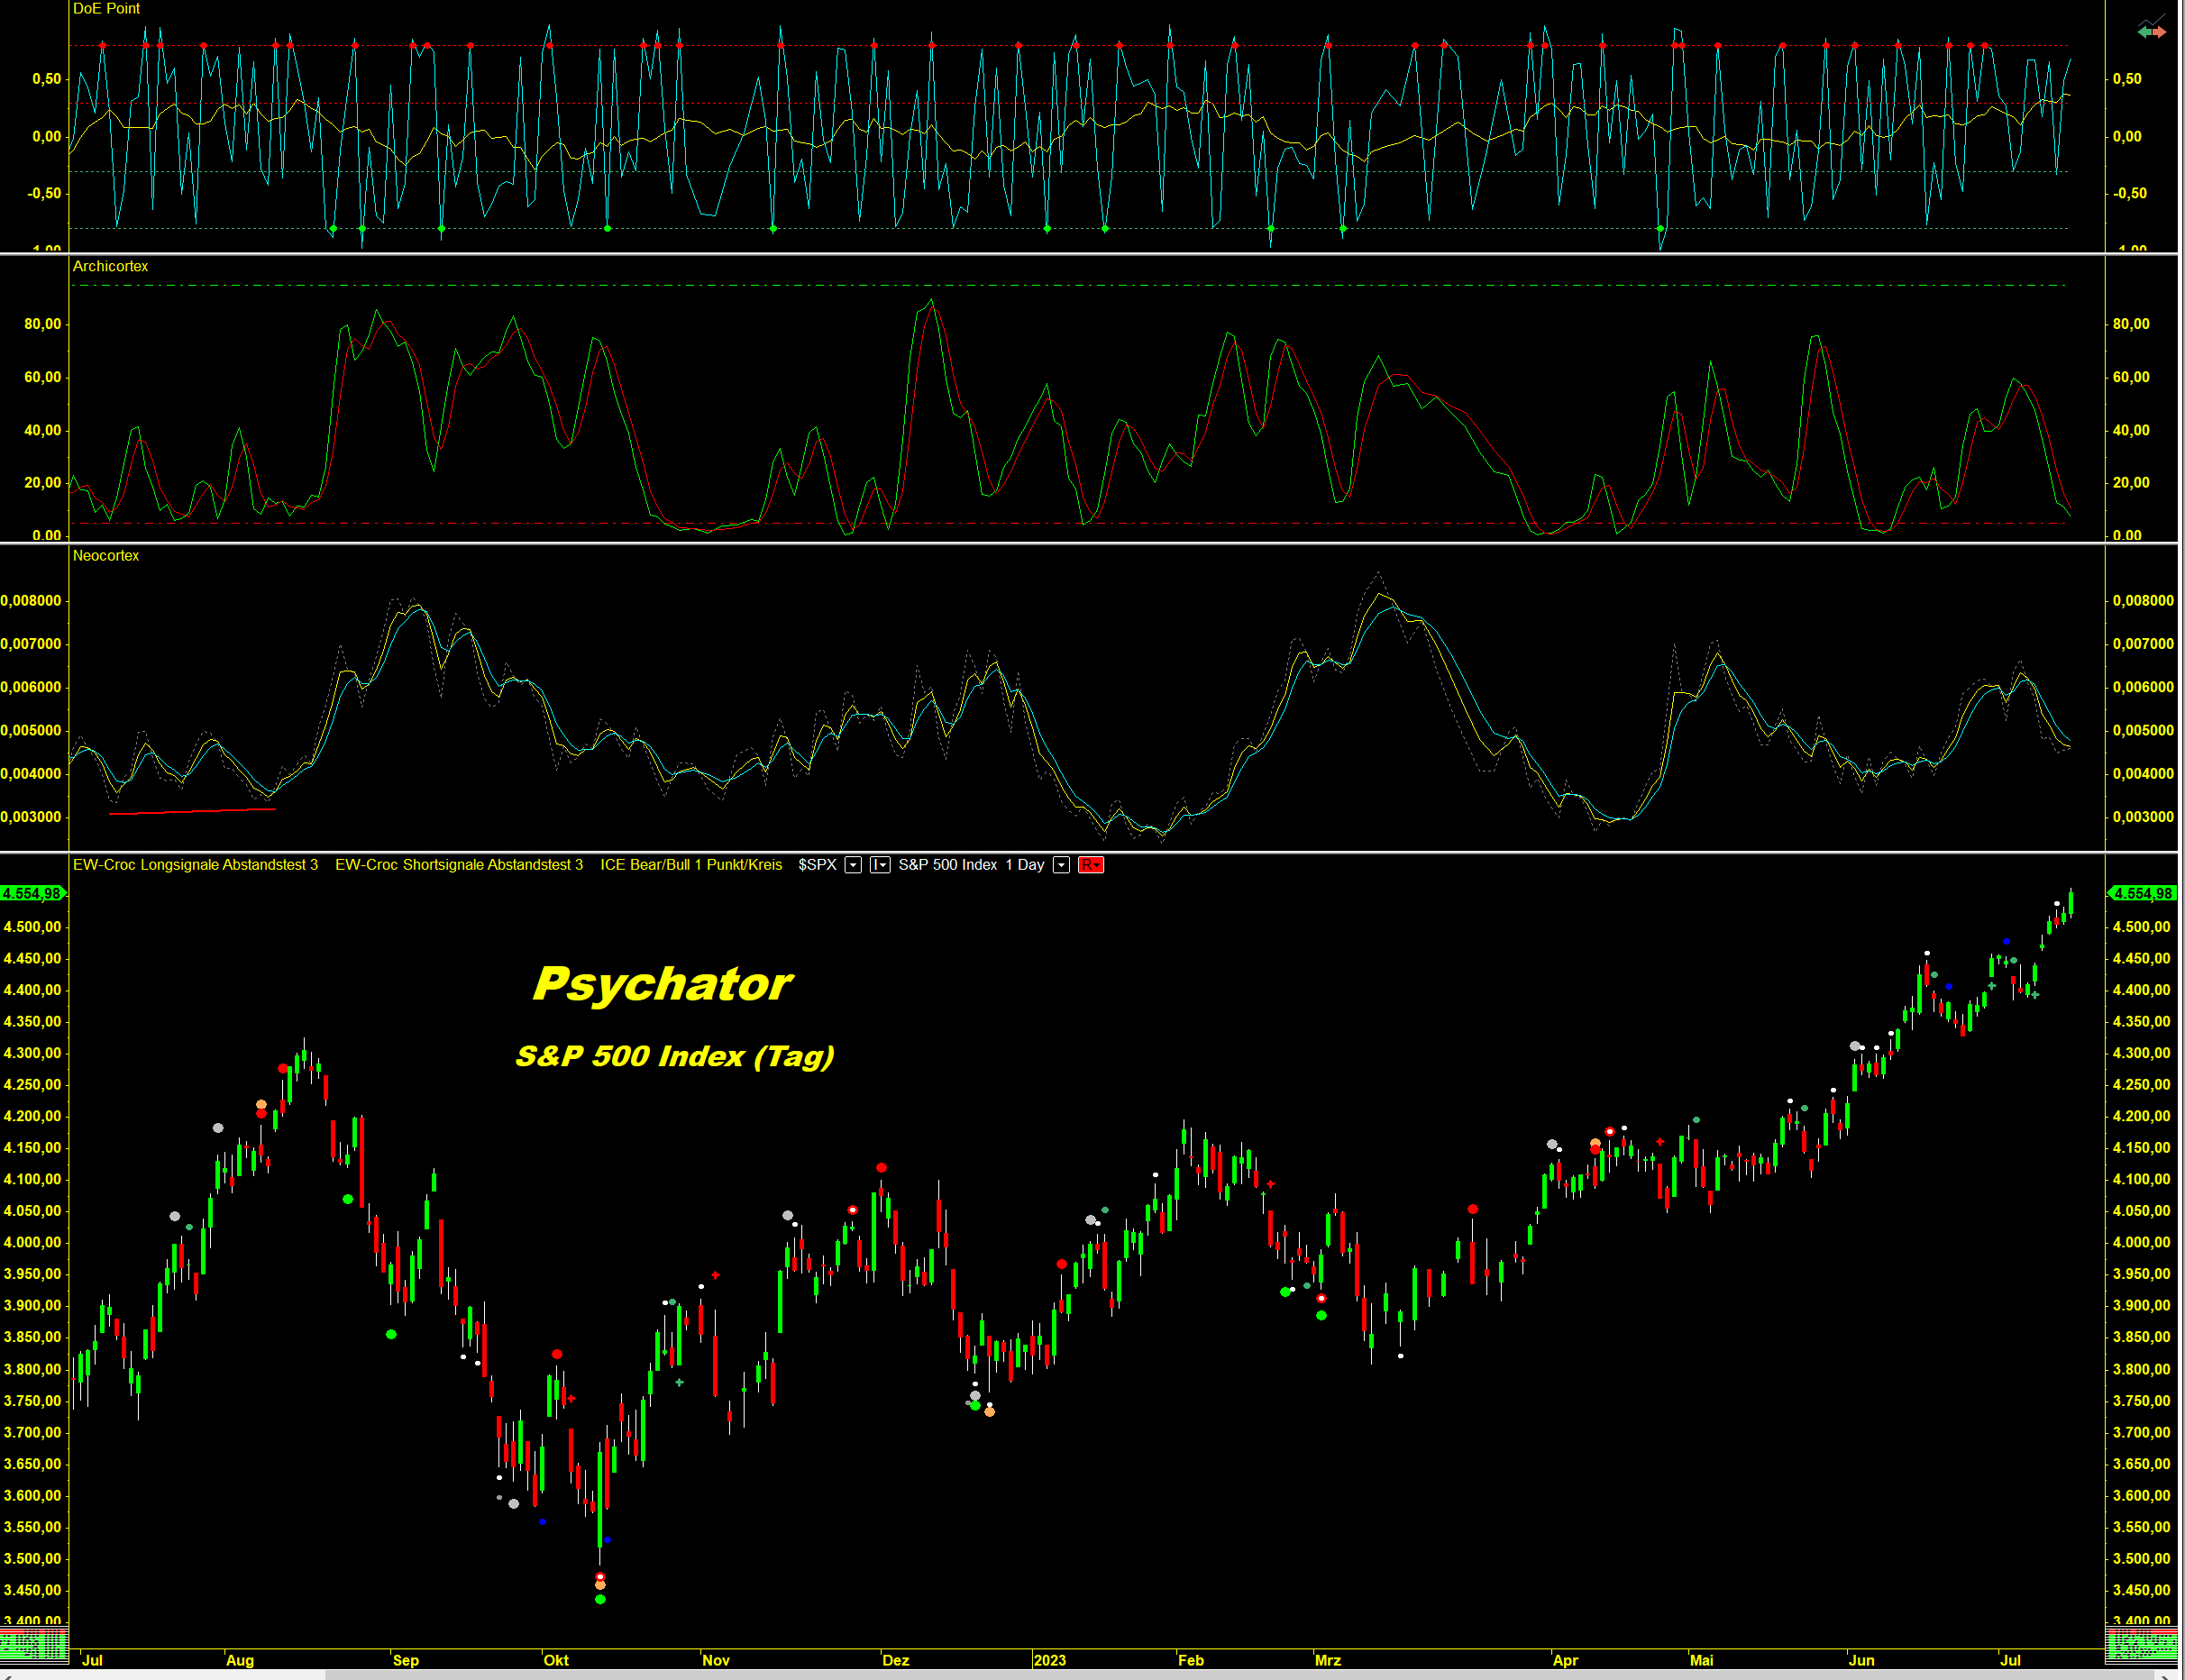2185x1680 pixels.
Task: Open the 1 Day timeframe dropdown
Action: pos(1062,865)
